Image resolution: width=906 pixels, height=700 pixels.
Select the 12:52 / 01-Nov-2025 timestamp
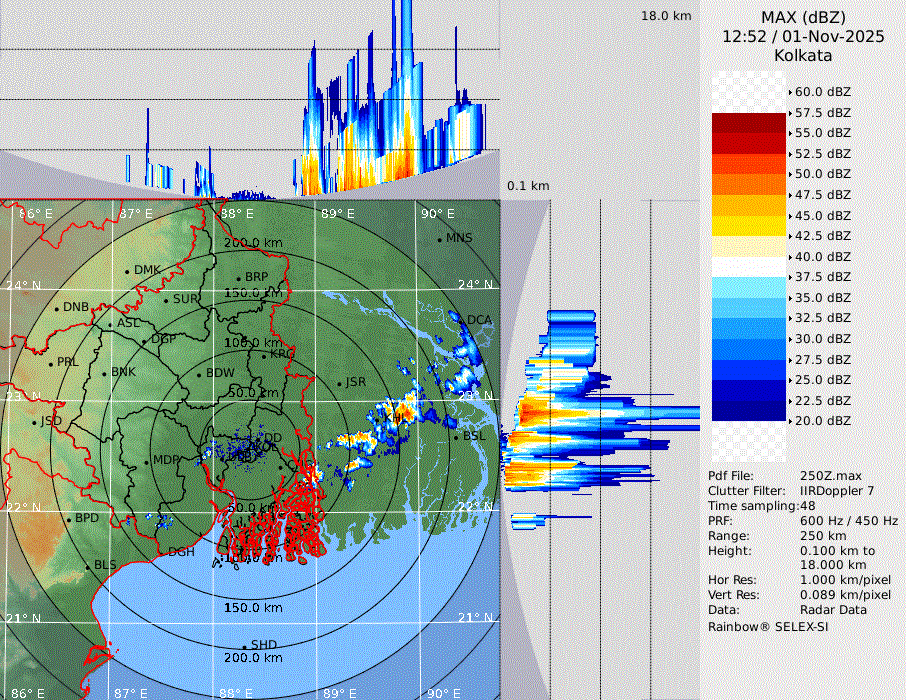coord(803,36)
